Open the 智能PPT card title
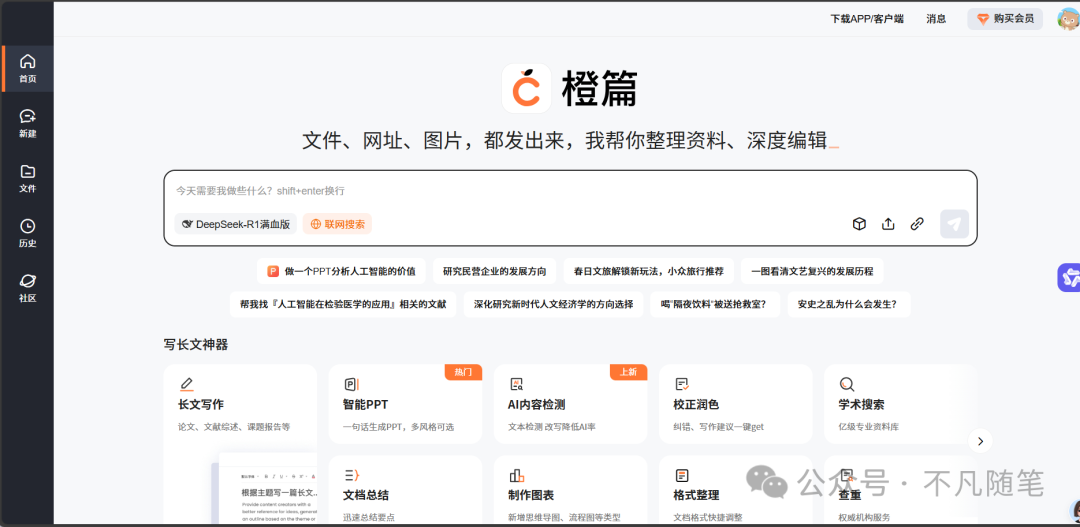 pyautogui.click(x=366, y=404)
